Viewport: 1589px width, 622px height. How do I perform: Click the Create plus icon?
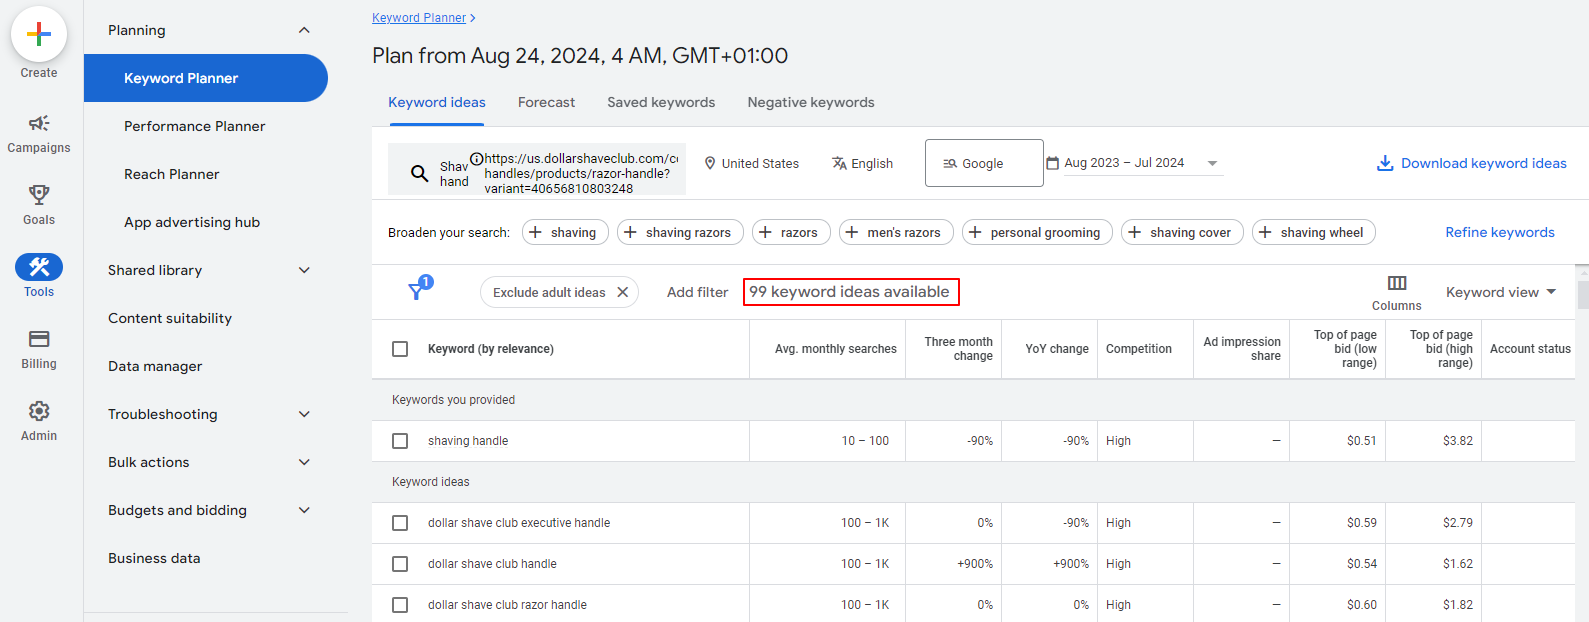[39, 34]
